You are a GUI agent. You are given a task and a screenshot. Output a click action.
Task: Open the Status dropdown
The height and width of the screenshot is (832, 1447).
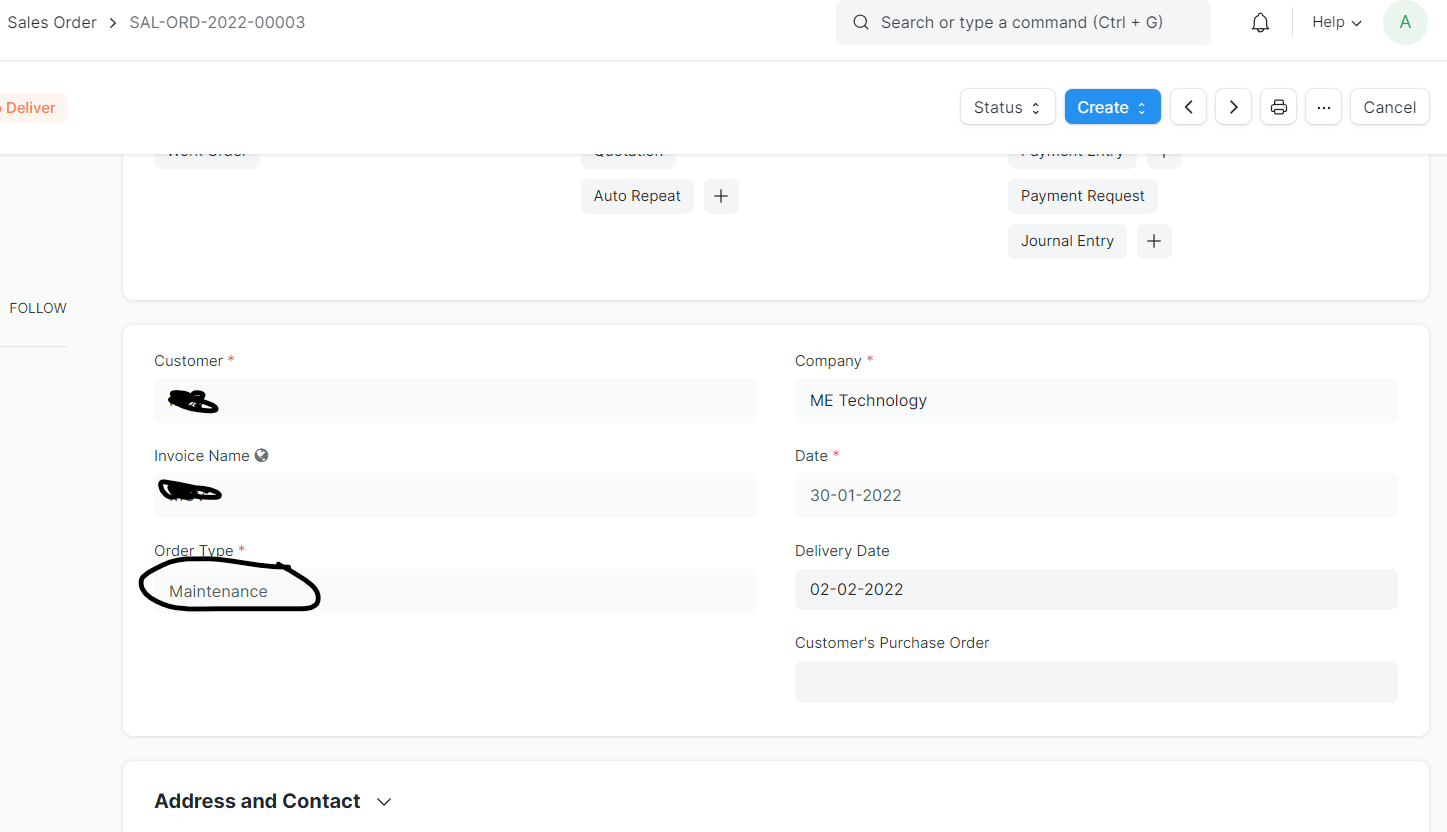click(x=1007, y=107)
